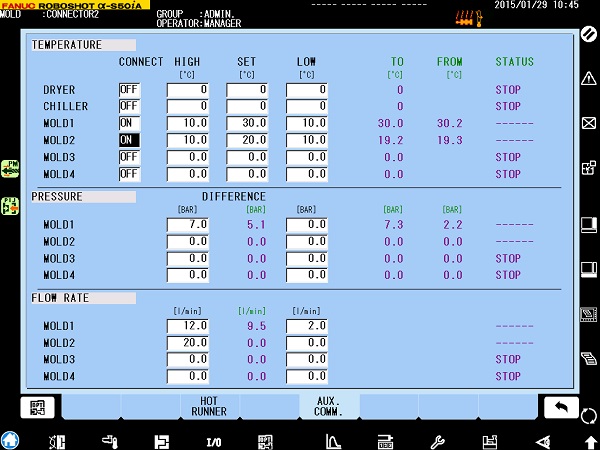This screenshot has width=600, height=450.
Task: Click the green PIJ arrow icon on left edge
Action: pos(10,206)
